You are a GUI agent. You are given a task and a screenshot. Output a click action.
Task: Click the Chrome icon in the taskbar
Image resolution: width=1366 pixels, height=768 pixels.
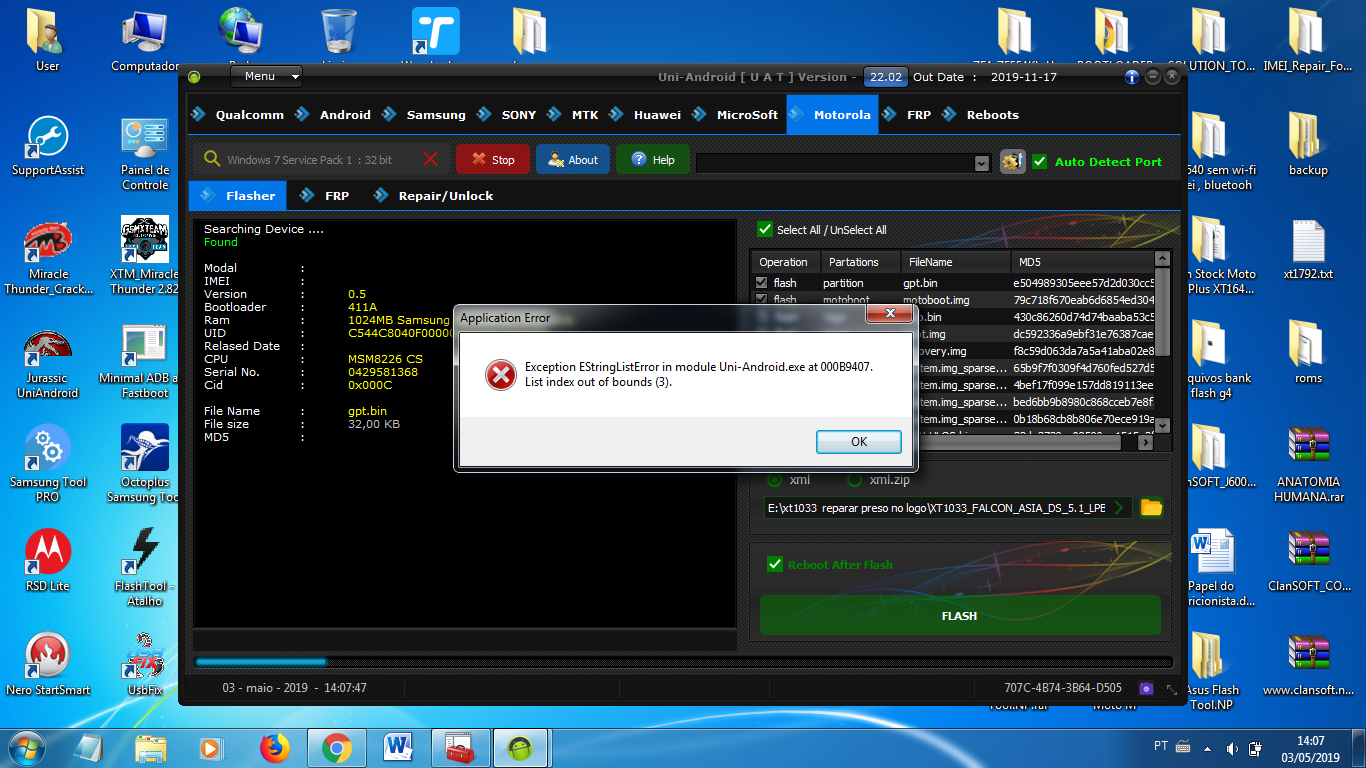tap(336, 747)
